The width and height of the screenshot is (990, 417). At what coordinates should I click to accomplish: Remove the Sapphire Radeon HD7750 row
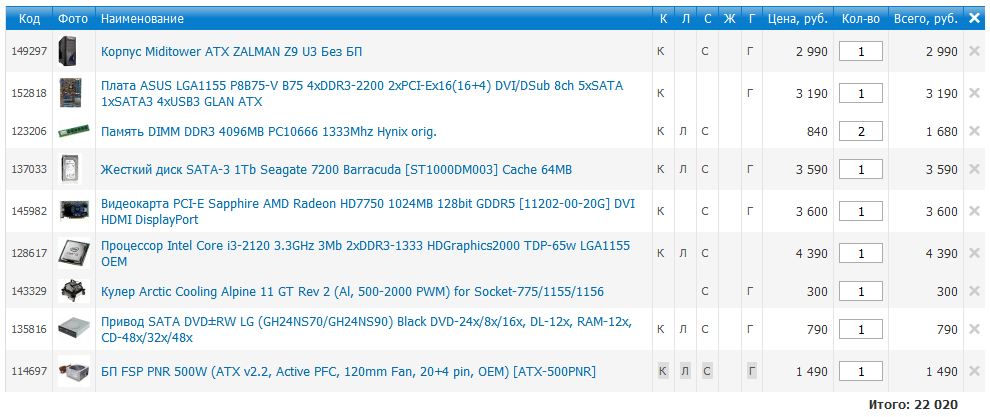[x=974, y=211]
